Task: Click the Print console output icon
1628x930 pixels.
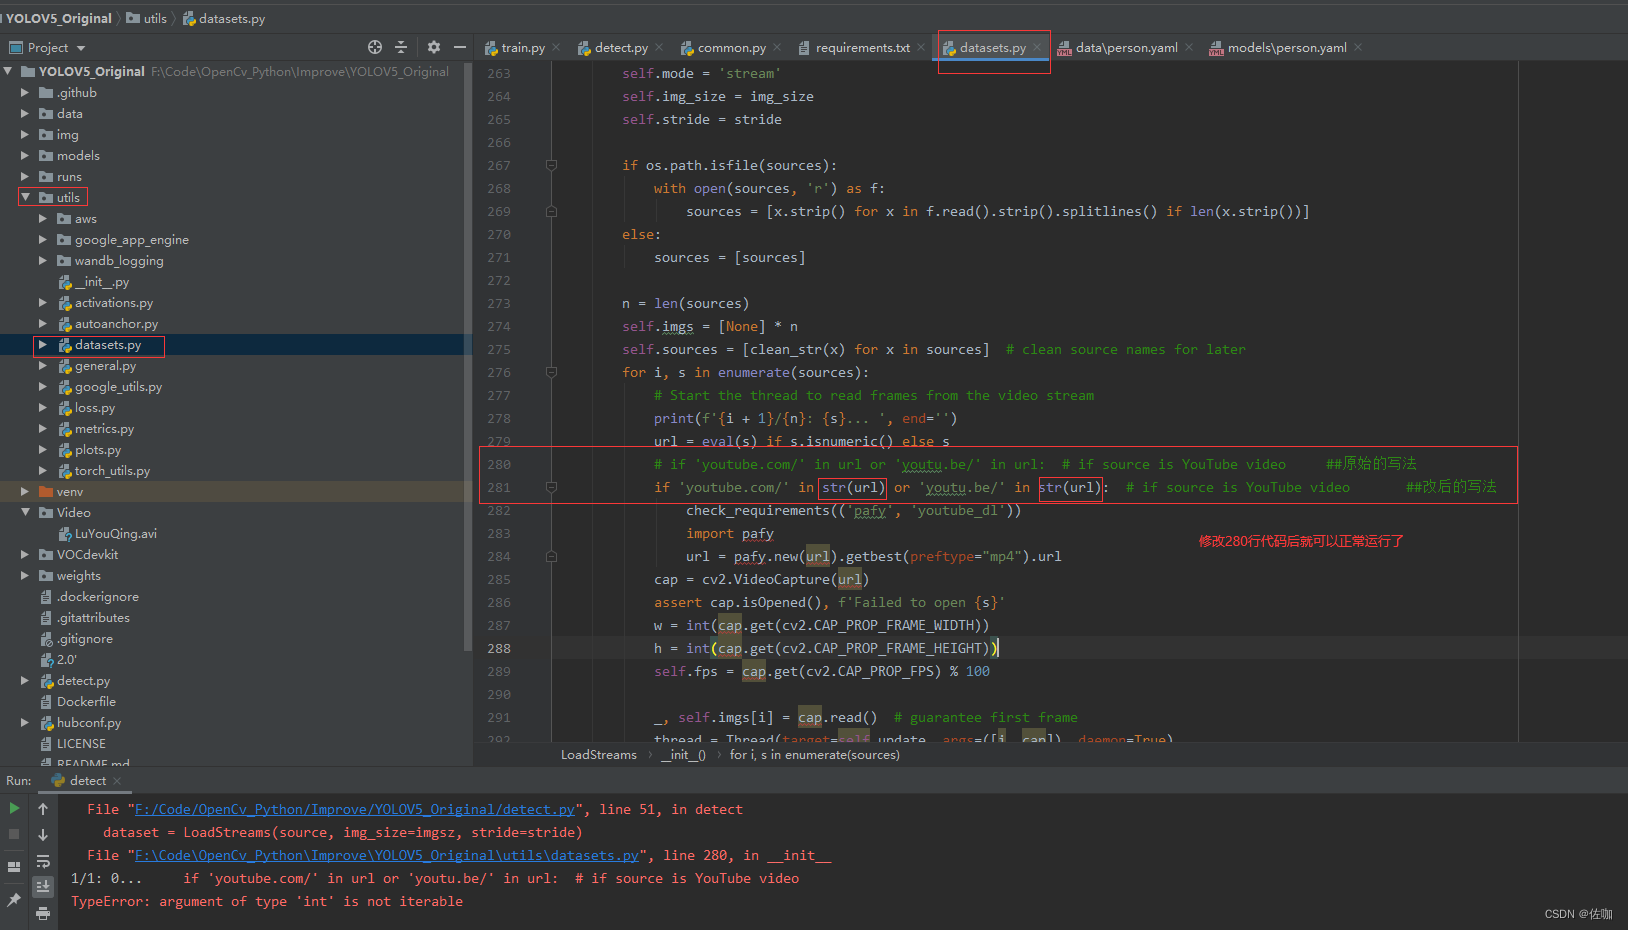Action: tap(43, 912)
